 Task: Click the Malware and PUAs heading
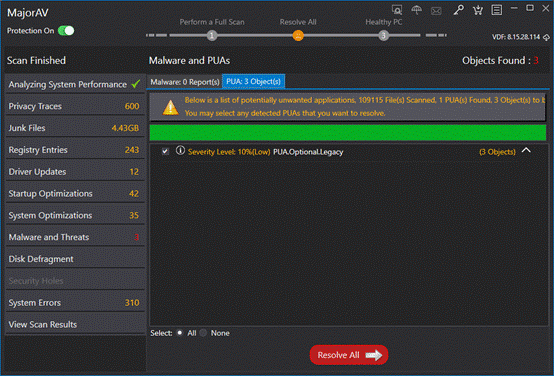click(x=189, y=60)
